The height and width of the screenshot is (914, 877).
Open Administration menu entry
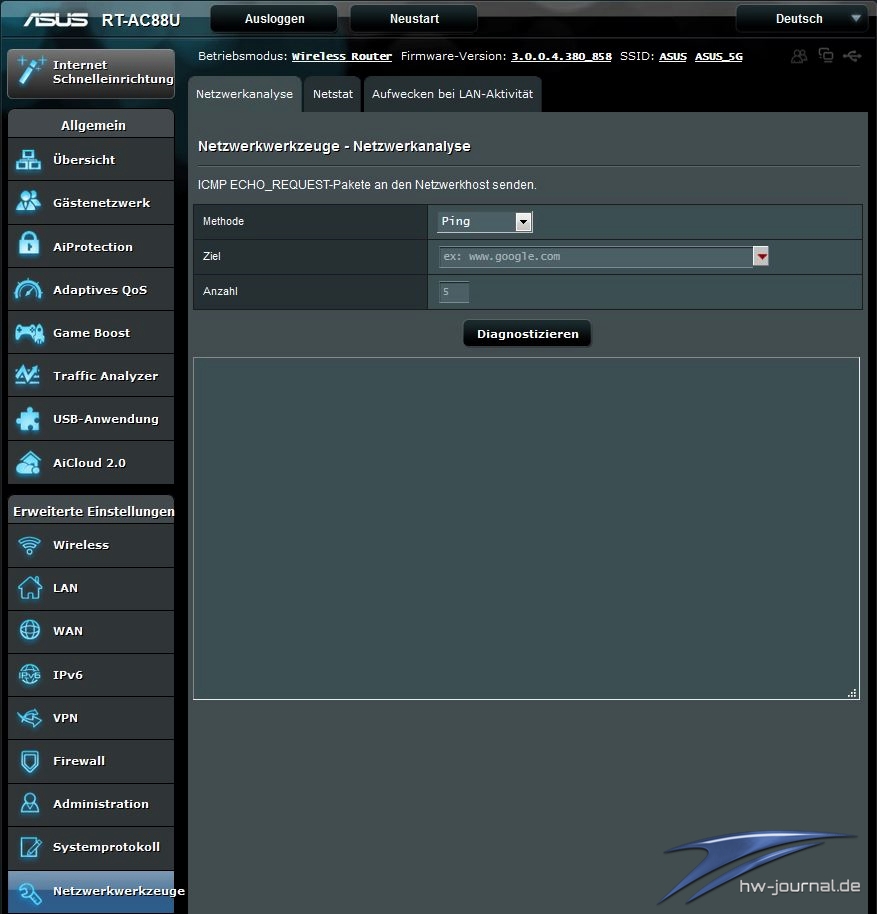tap(91, 804)
